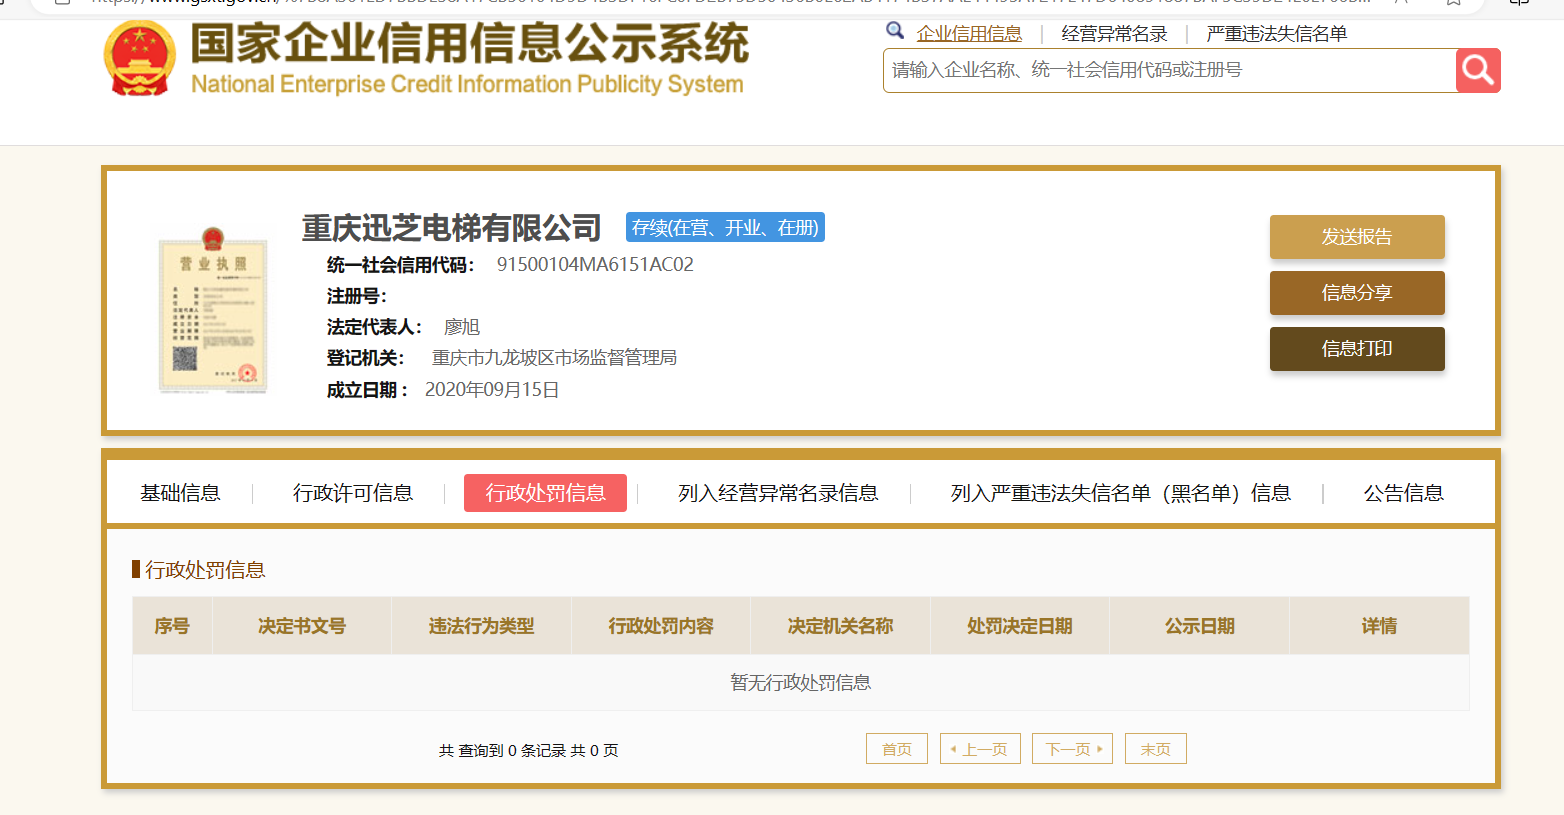Image resolution: width=1564 pixels, height=815 pixels.
Task: Jump to 末页 last page button
Action: [x=1156, y=749]
